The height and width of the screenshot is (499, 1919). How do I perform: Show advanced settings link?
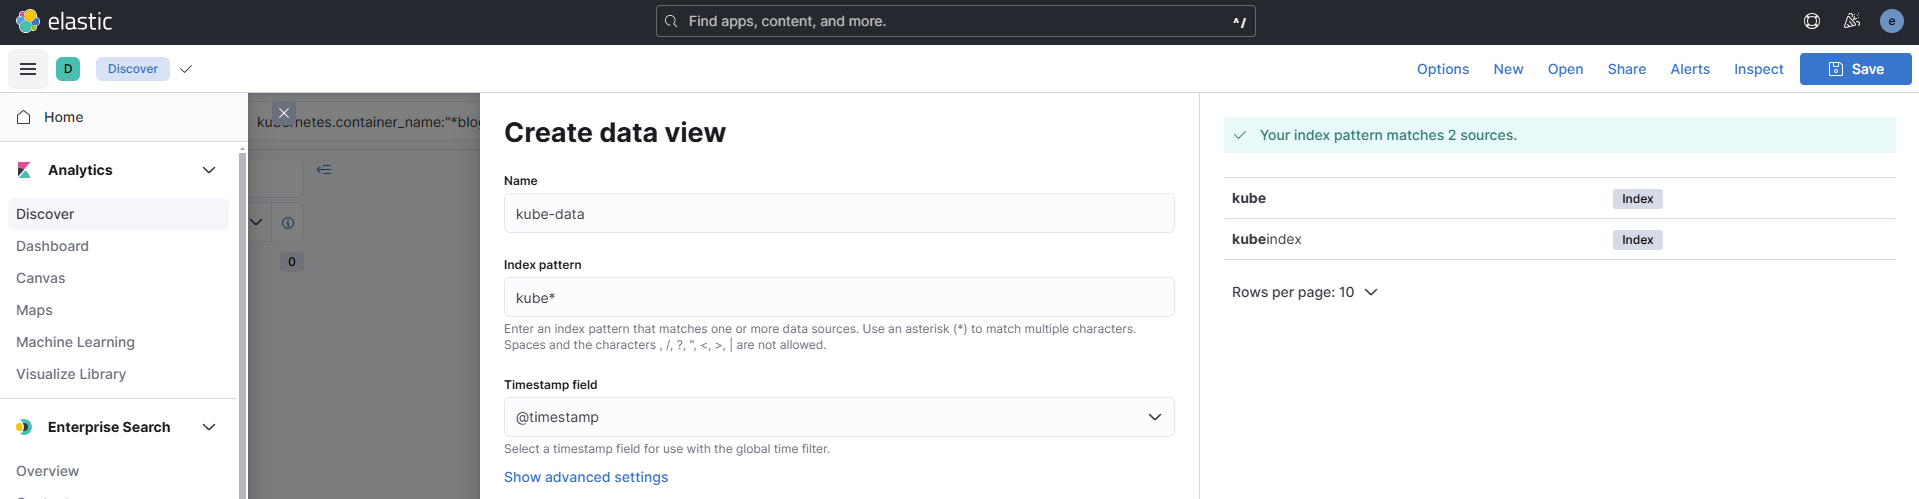(x=586, y=477)
